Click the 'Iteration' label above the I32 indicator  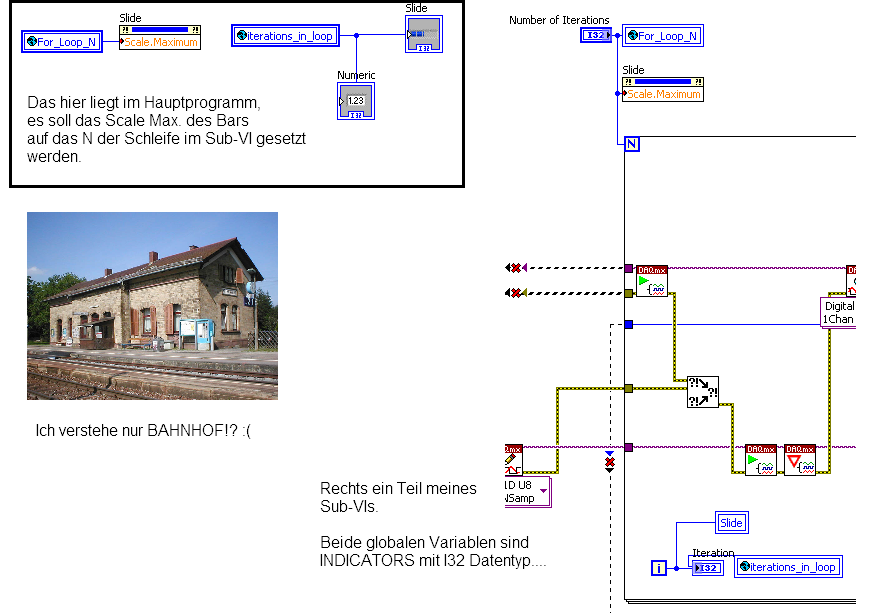coord(713,553)
